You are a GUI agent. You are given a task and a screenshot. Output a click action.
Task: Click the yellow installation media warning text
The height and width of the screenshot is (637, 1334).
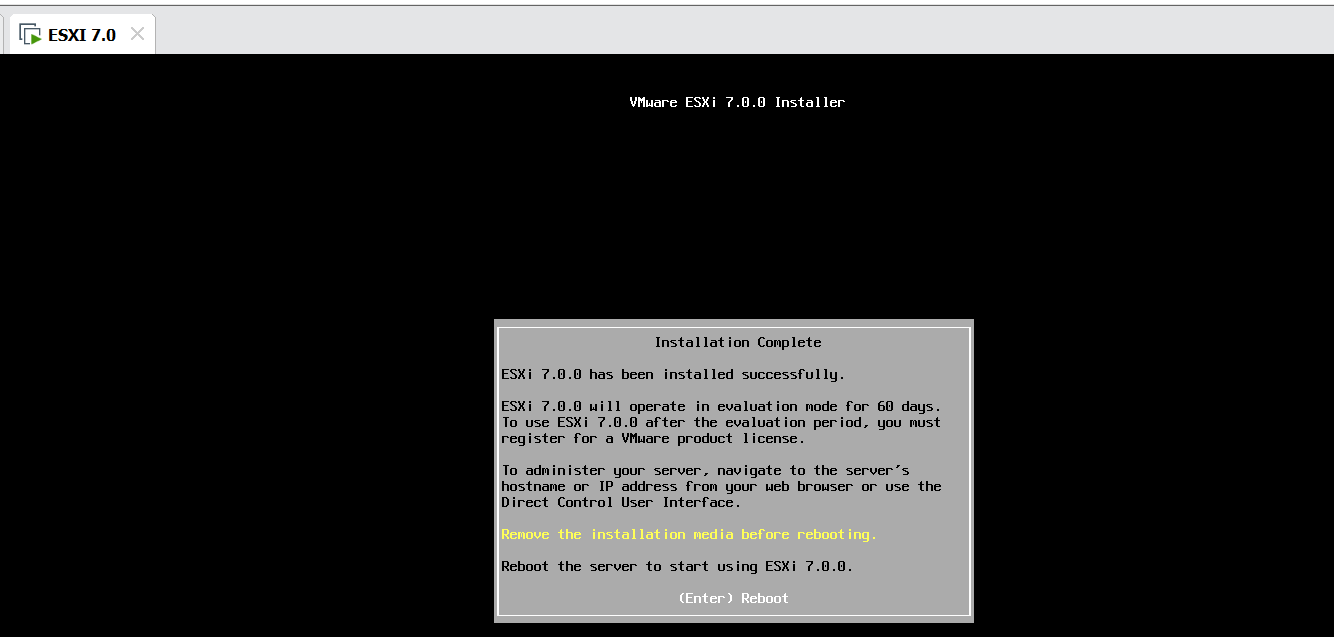[x=689, y=534]
